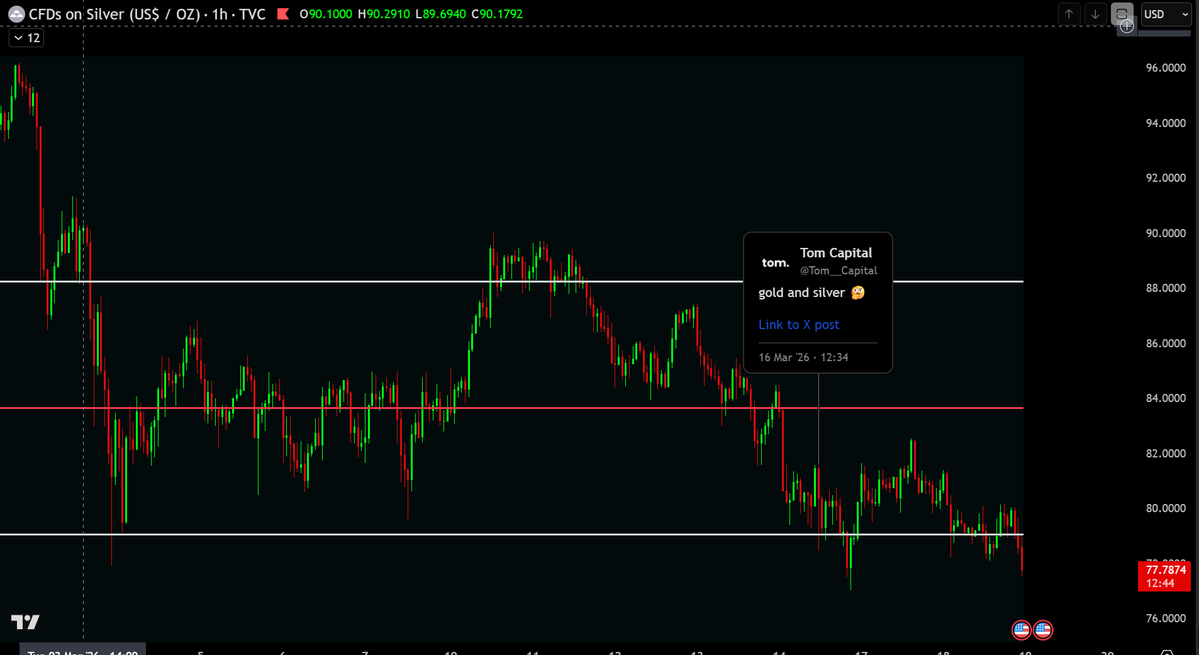
Task: Click the 88.0000 price axis label
Action: tap(1165, 288)
